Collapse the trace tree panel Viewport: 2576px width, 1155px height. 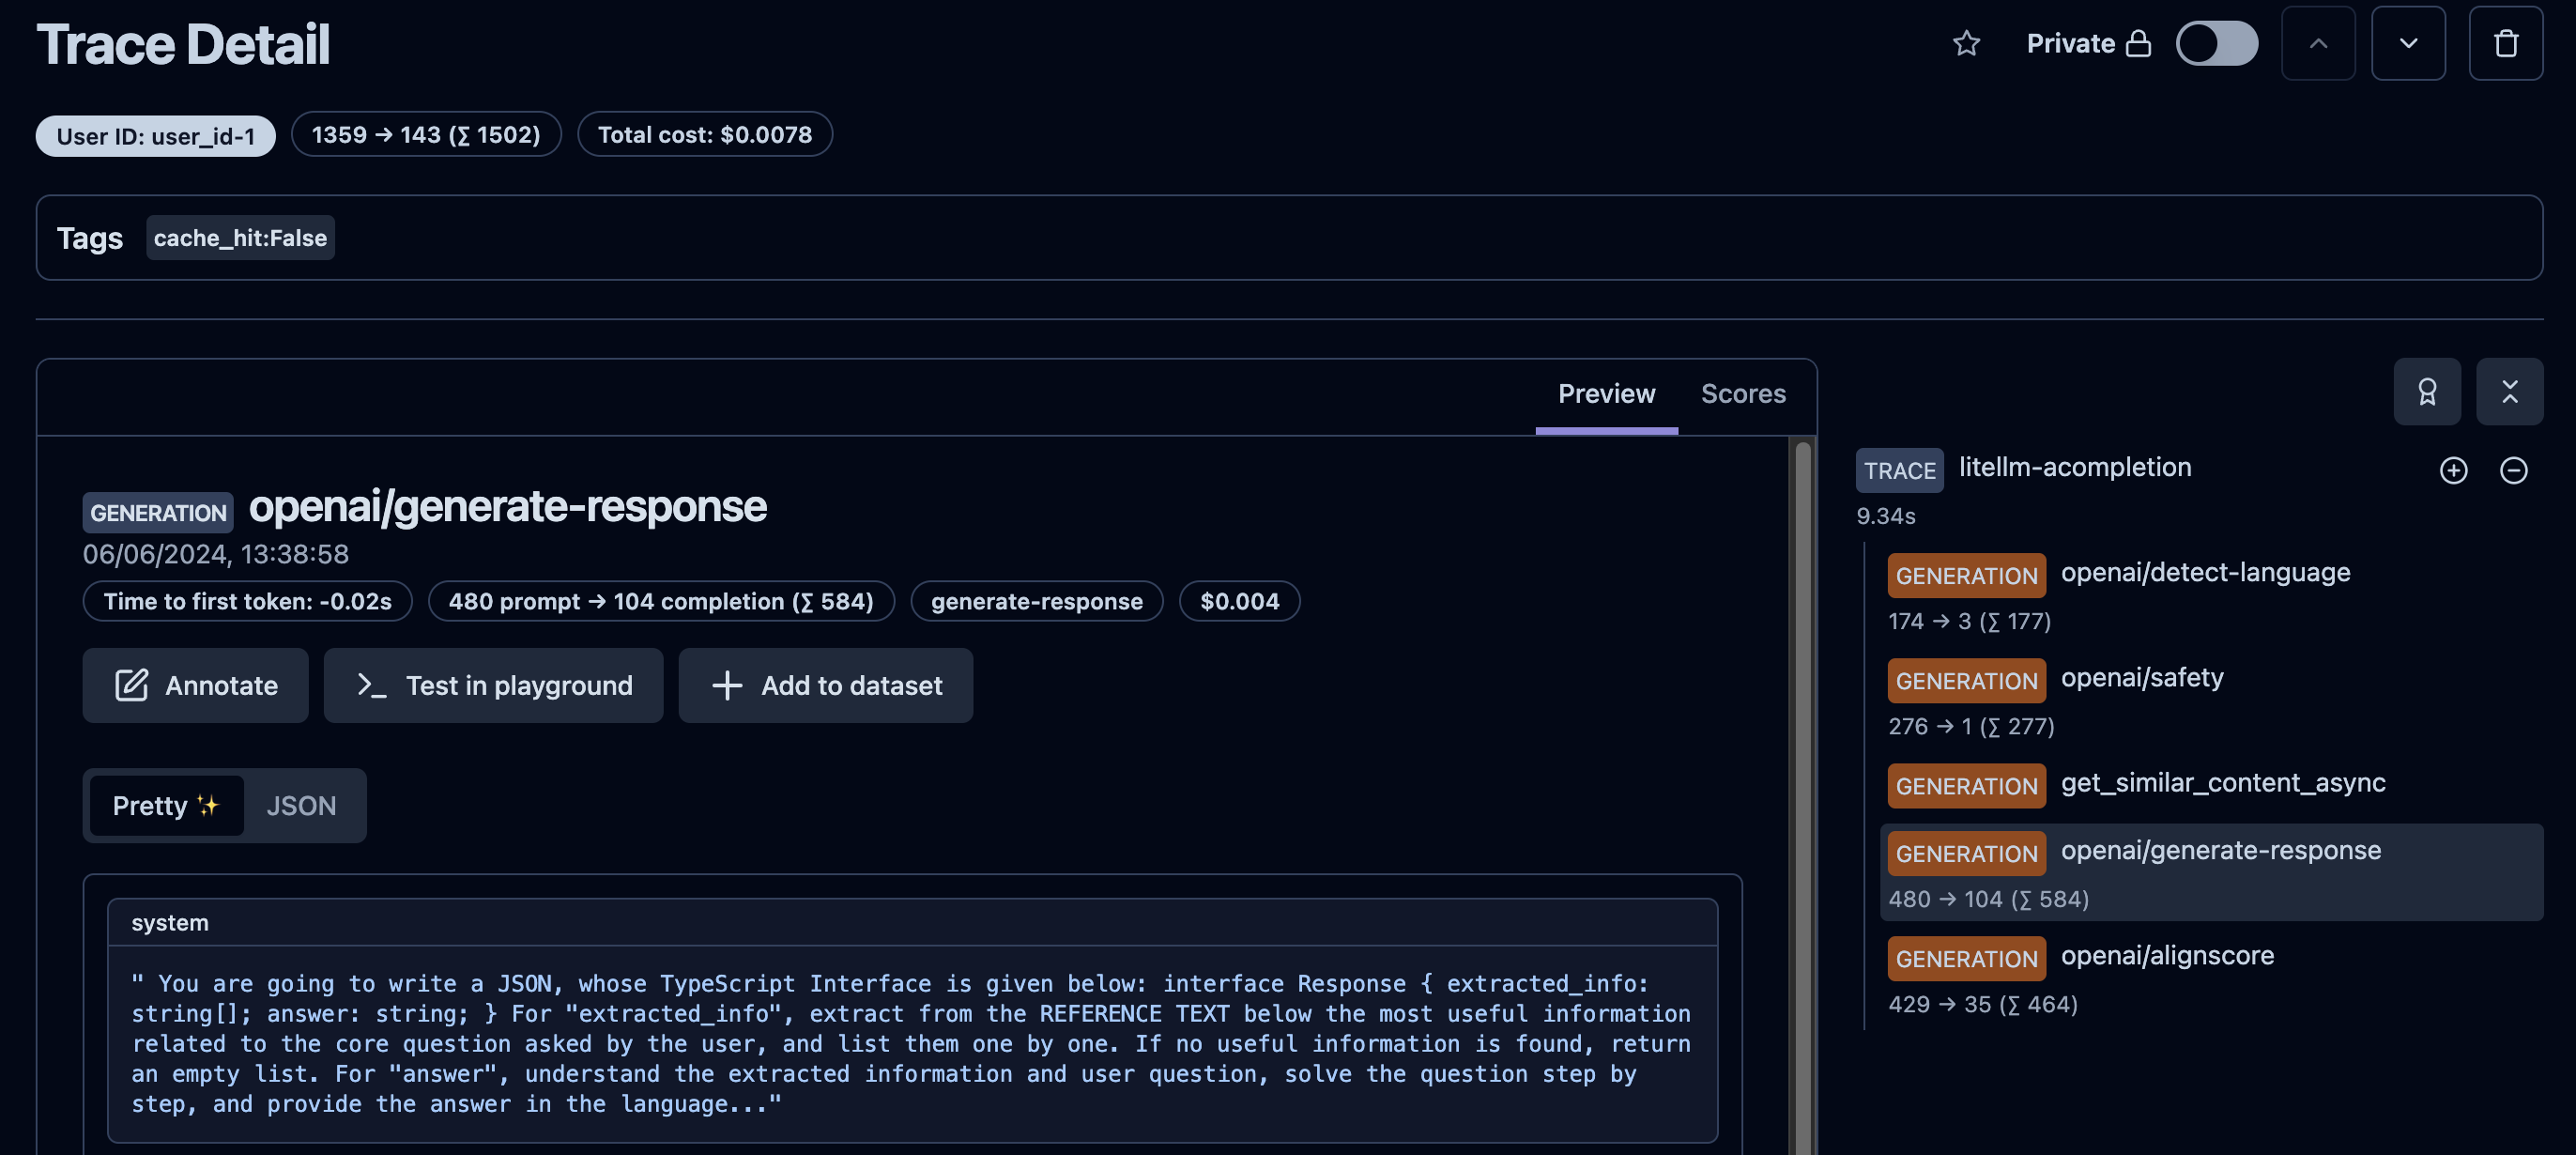pos(2509,391)
